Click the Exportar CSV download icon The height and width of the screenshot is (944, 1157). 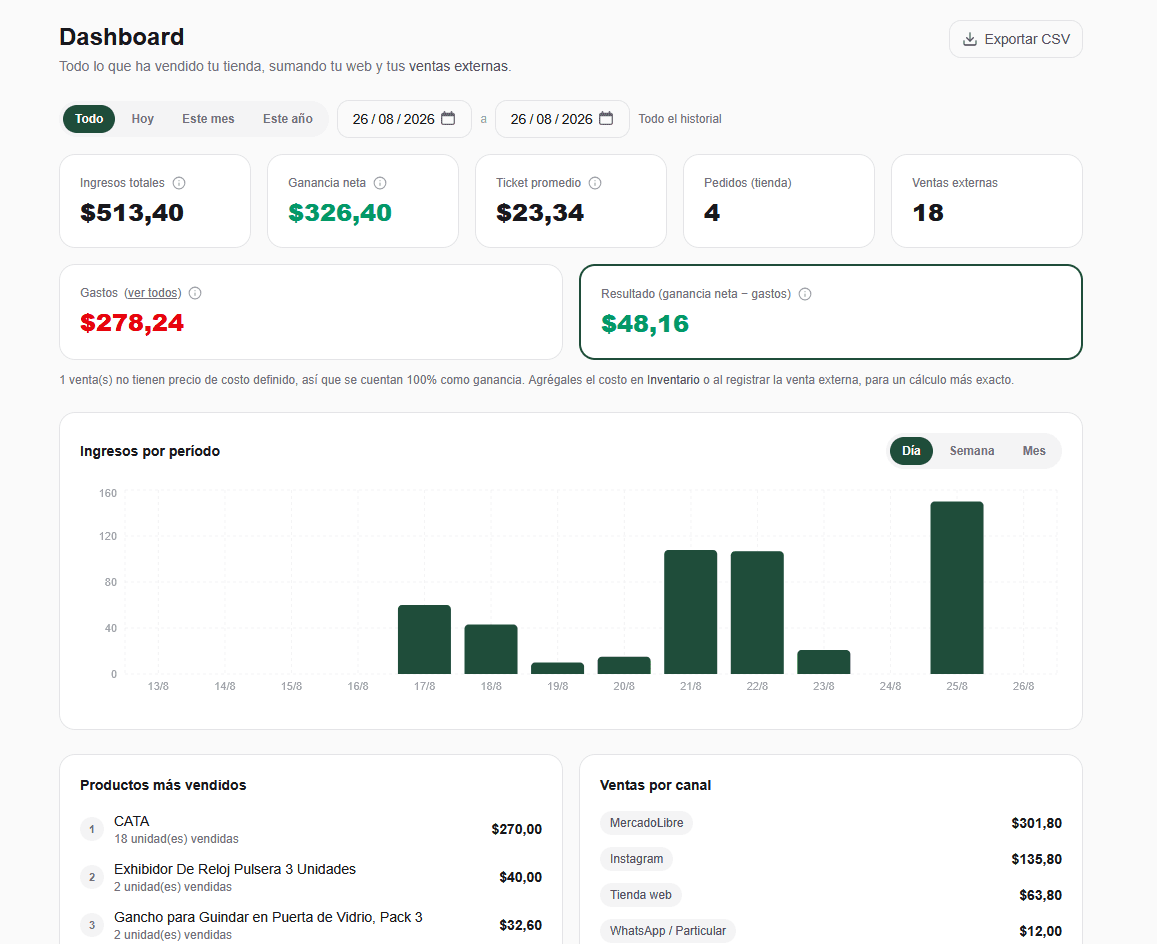[x=970, y=39]
